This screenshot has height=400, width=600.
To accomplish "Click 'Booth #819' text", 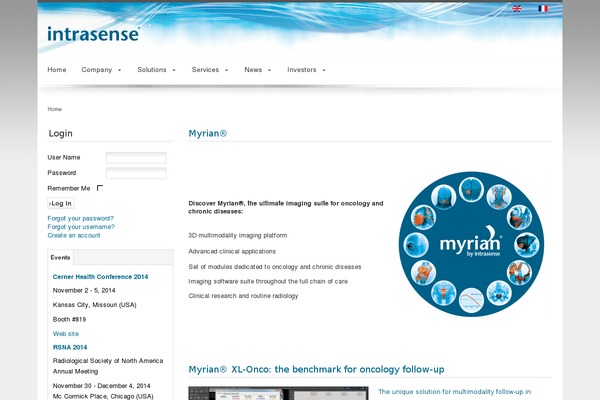I will (69, 319).
